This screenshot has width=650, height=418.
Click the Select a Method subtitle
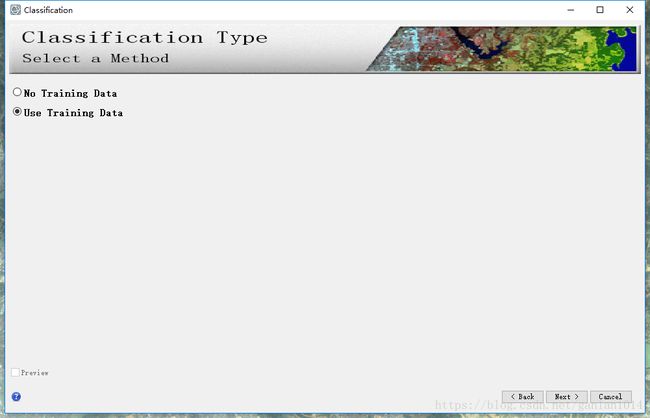click(95, 58)
